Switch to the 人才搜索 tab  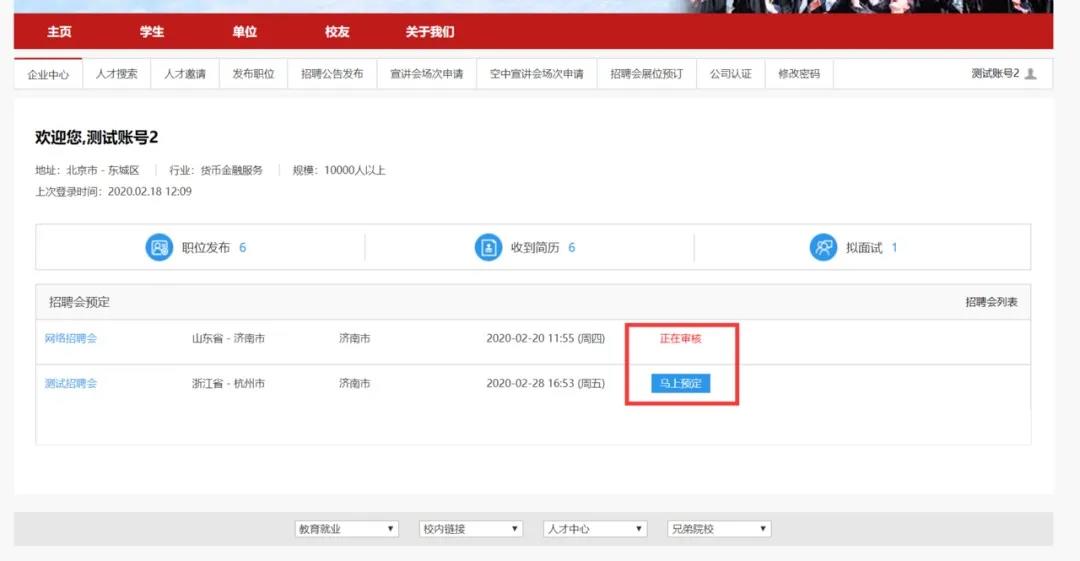click(117, 74)
